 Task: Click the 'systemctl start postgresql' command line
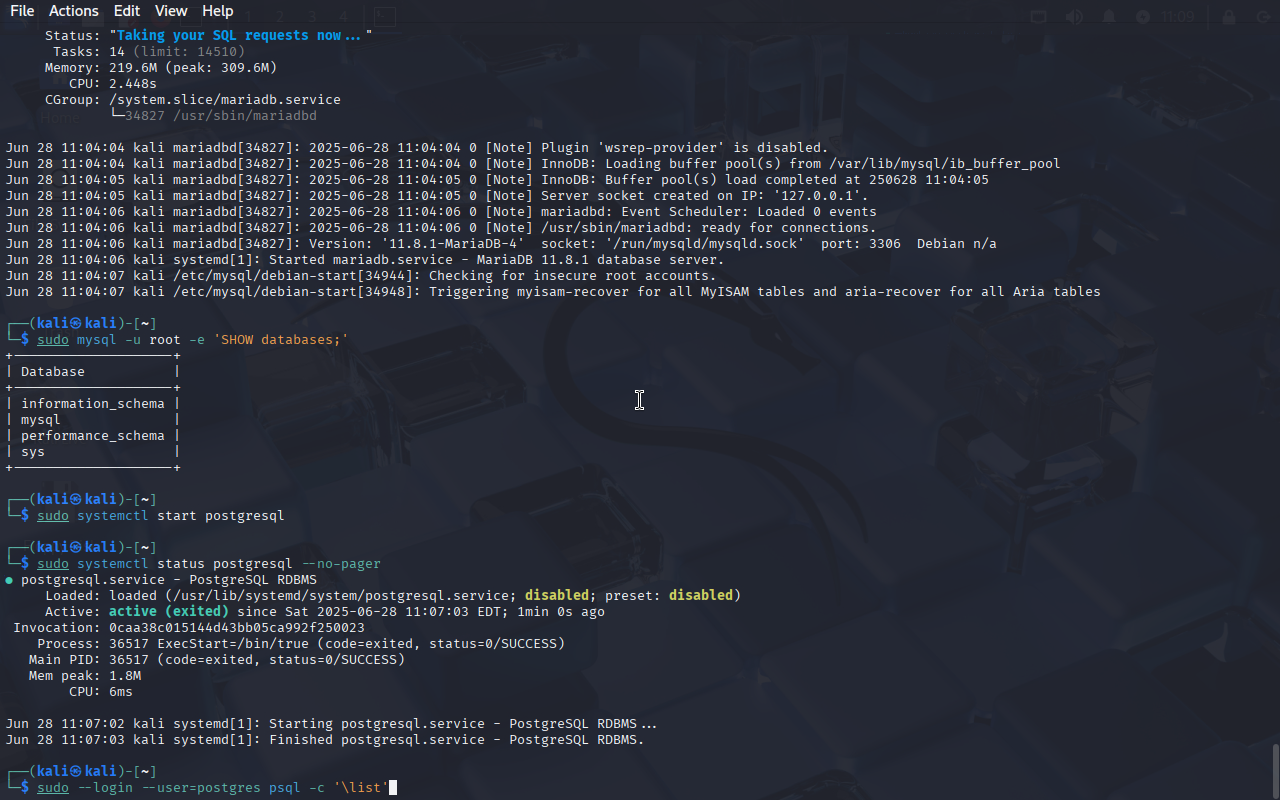(x=161, y=516)
